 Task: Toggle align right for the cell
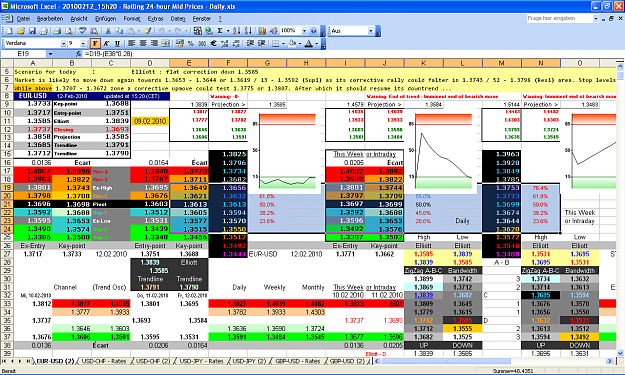click(154, 43)
